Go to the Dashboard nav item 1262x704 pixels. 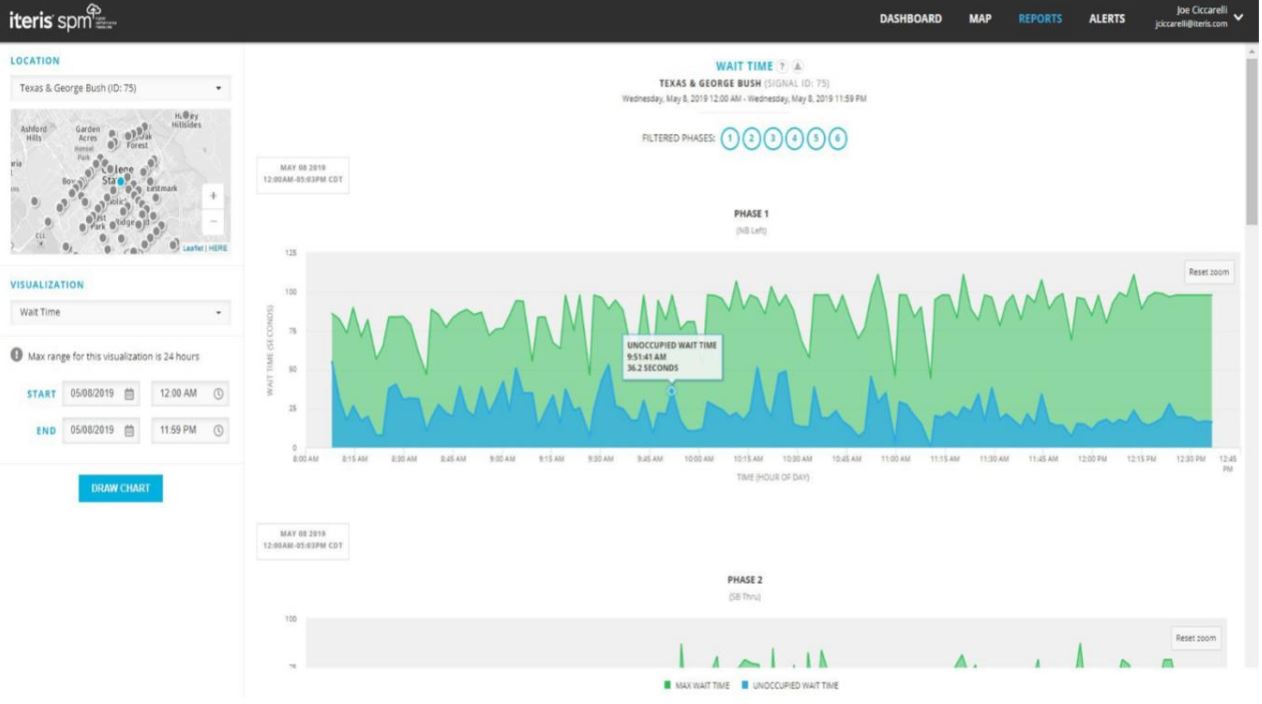click(x=910, y=18)
